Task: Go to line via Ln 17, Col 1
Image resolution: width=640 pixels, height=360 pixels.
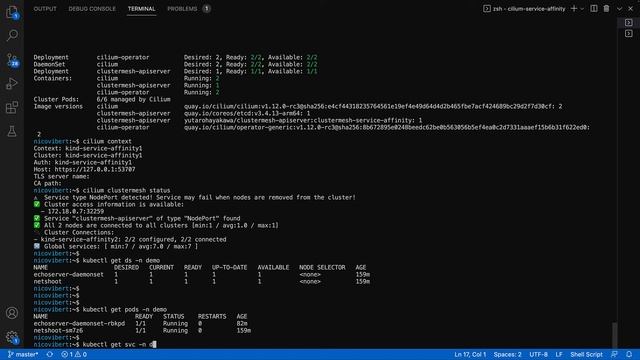Action: pos(470,354)
